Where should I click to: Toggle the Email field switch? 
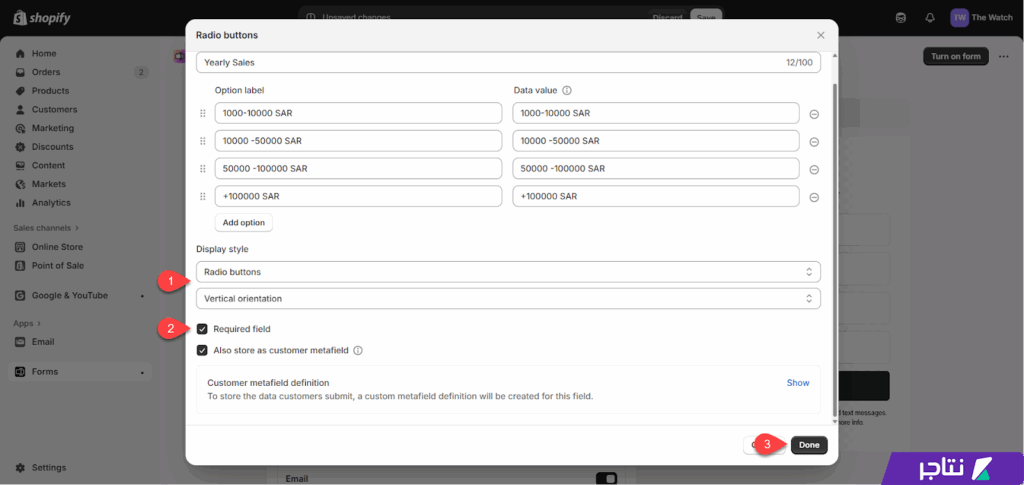pos(604,479)
